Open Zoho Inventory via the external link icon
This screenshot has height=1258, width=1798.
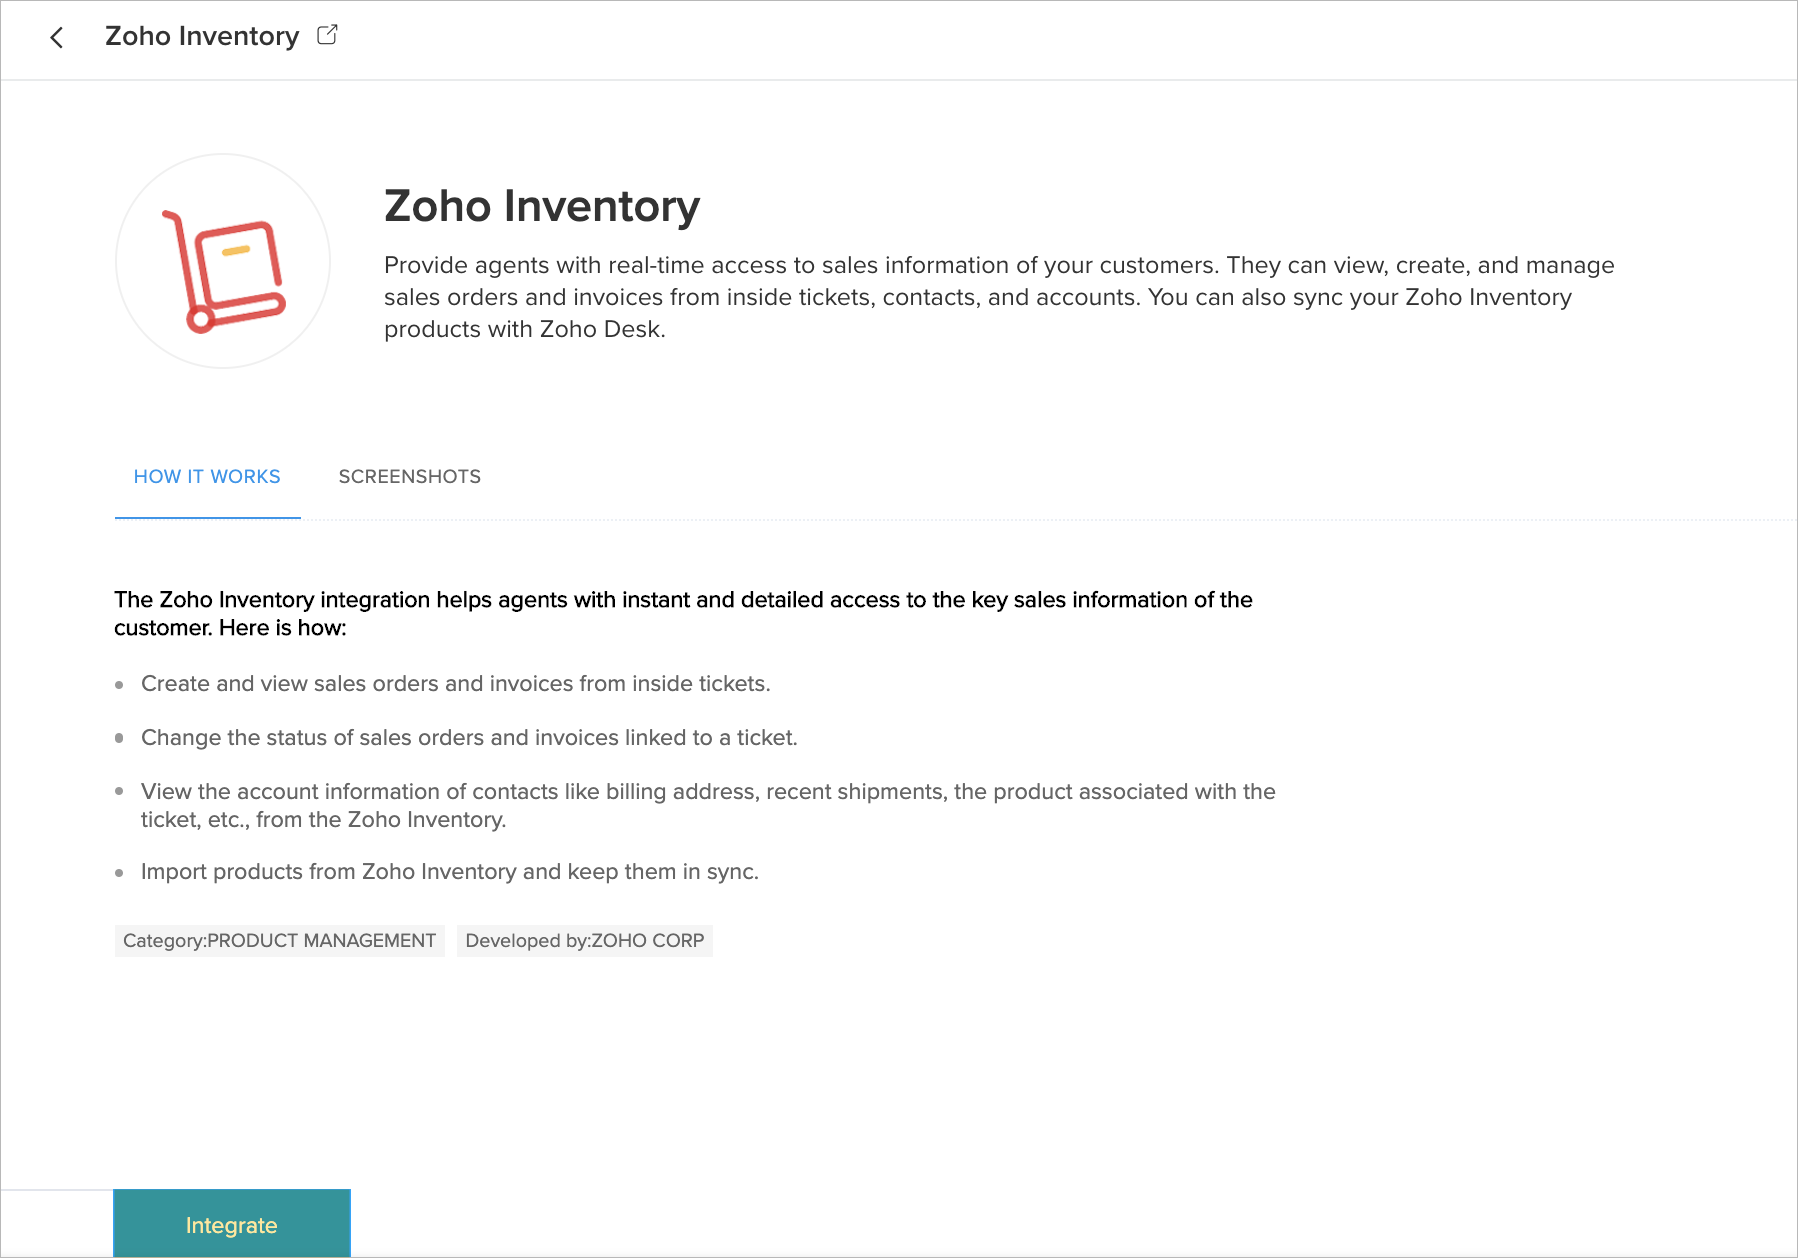[327, 35]
